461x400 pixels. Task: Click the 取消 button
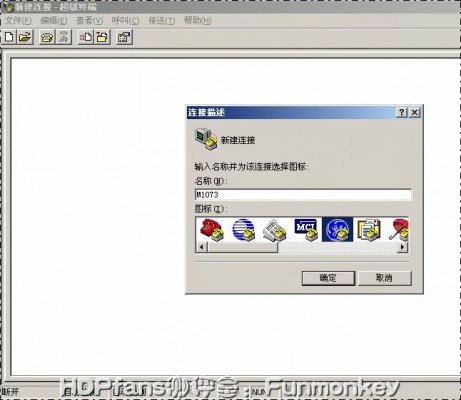[x=385, y=278]
